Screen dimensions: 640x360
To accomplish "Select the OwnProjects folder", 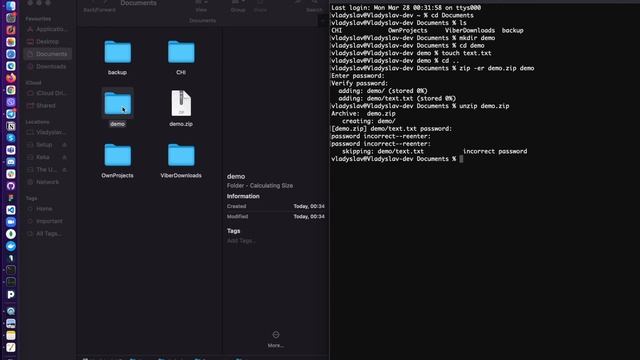I will pyautogui.click(x=118, y=155).
